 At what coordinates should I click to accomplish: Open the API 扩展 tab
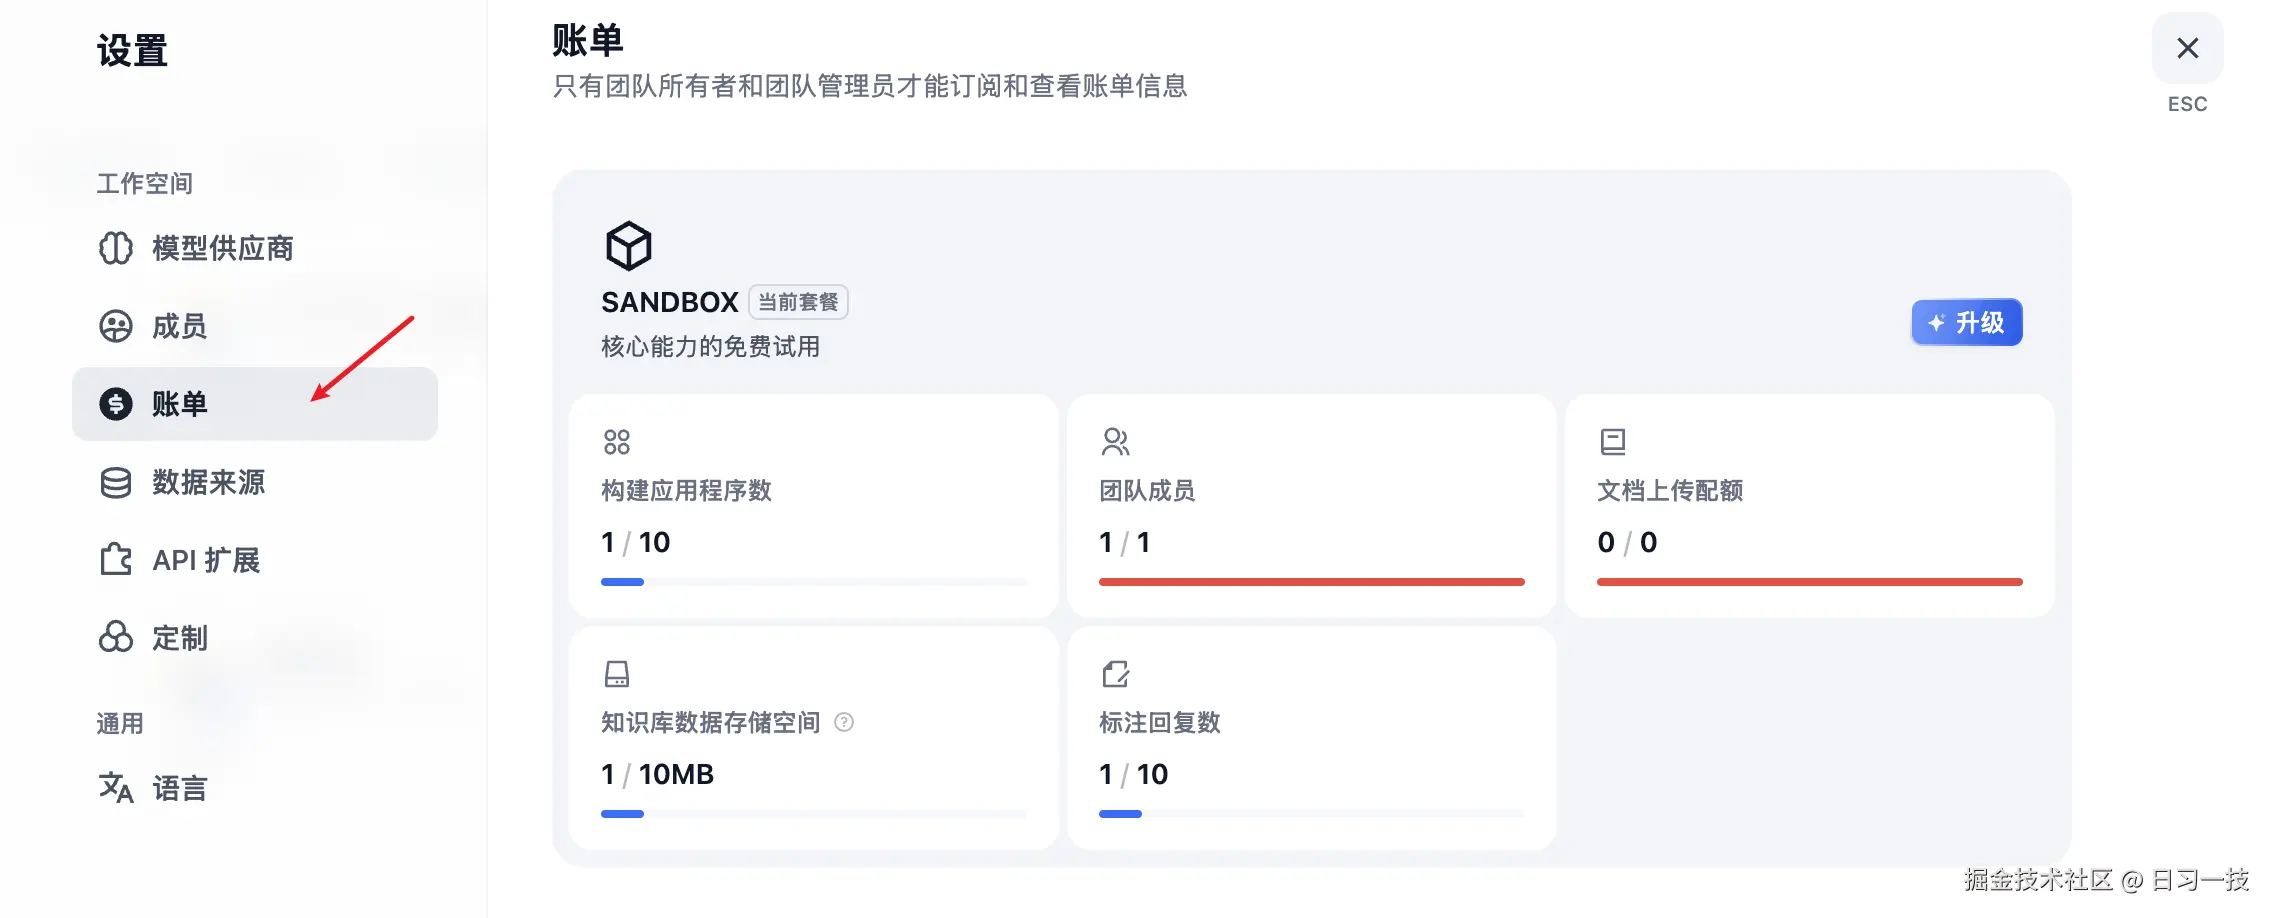[206, 560]
